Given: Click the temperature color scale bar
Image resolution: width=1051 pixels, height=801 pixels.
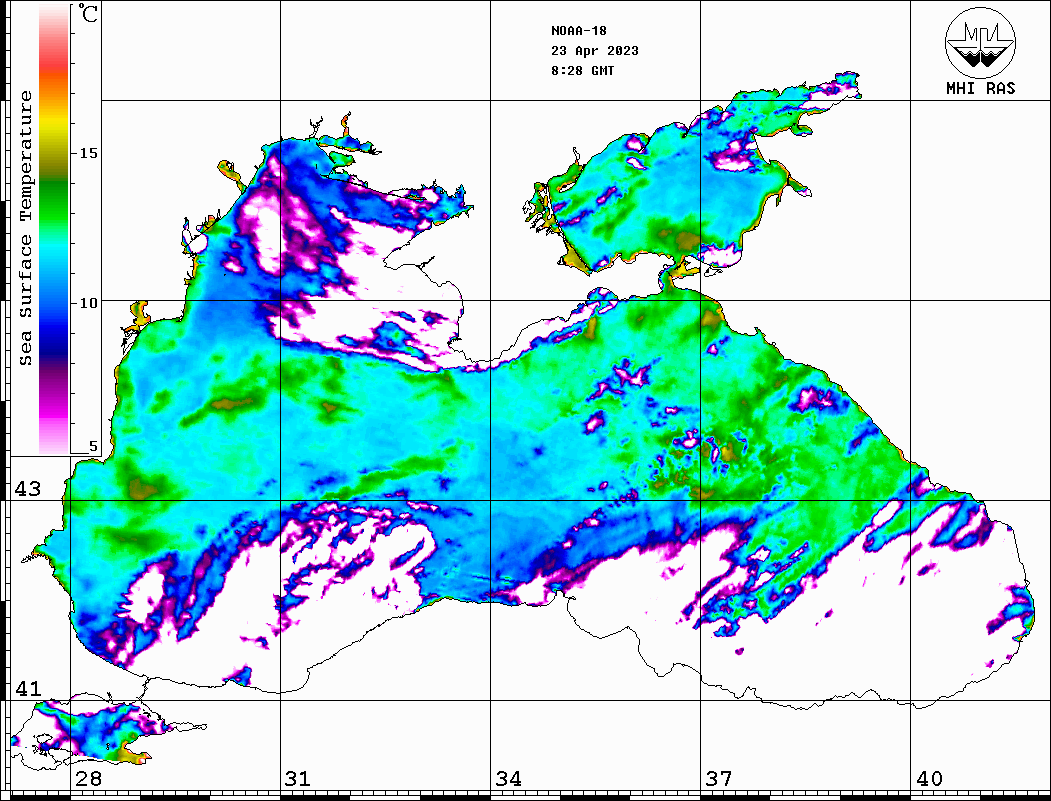Looking at the screenshot, I should [54, 229].
